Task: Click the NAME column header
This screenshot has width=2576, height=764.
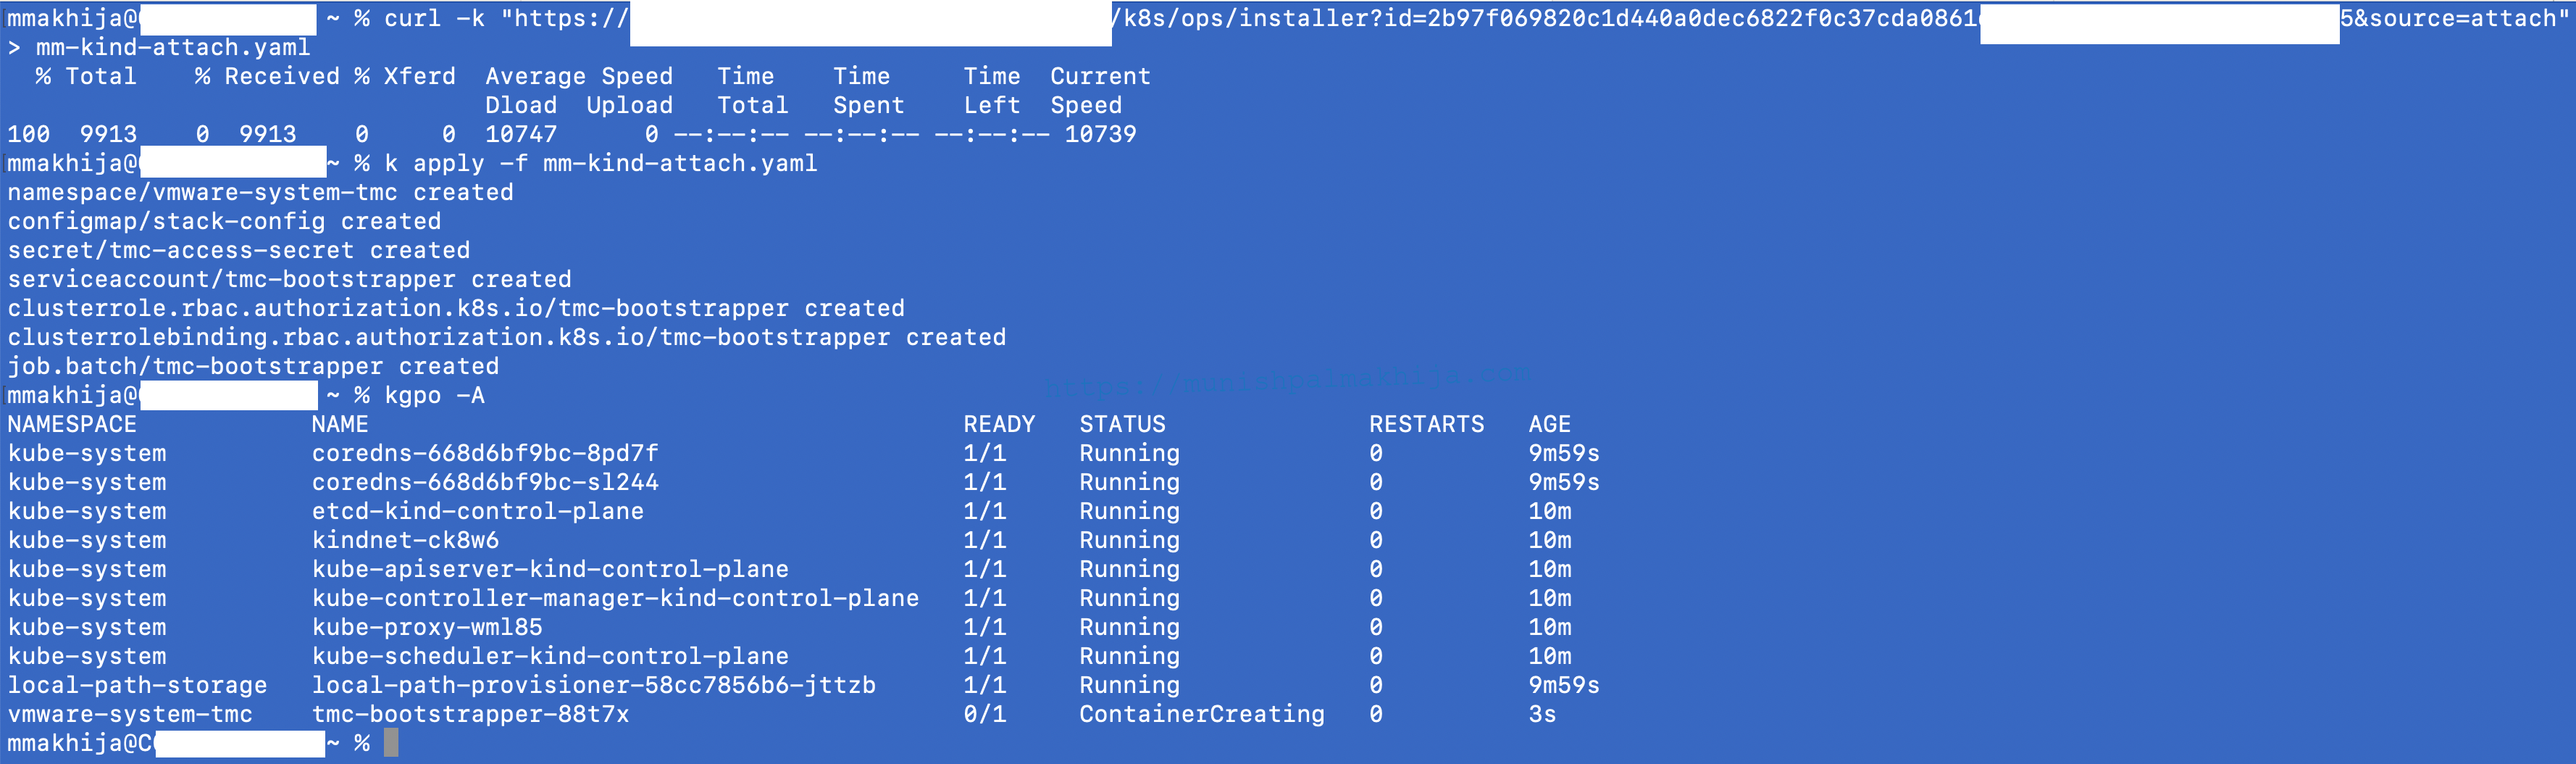Action: [340, 425]
